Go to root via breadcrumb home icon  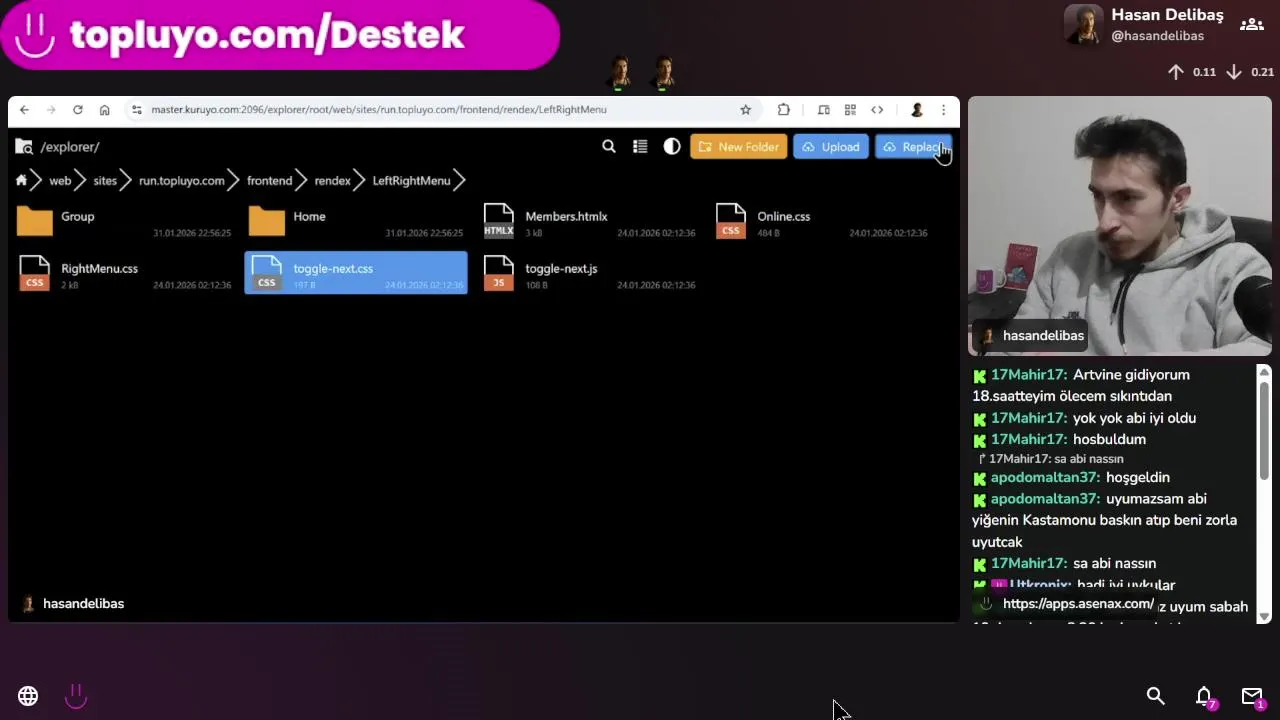pyautogui.click(x=21, y=181)
